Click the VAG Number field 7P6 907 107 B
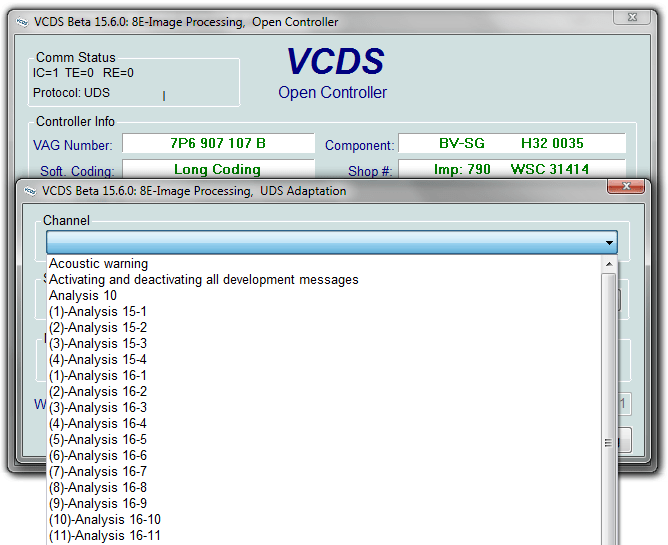The height and width of the screenshot is (545, 668). [218, 143]
